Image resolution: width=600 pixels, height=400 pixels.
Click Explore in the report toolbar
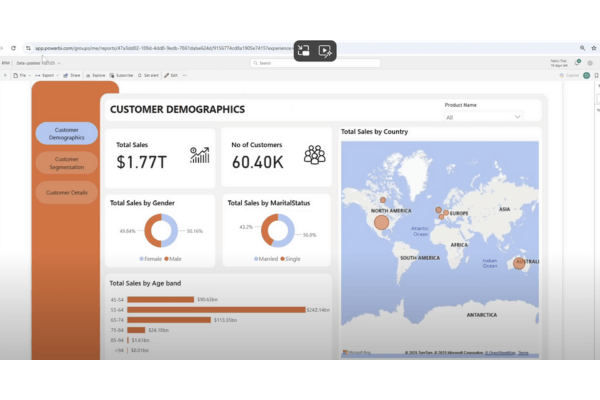tap(96, 75)
